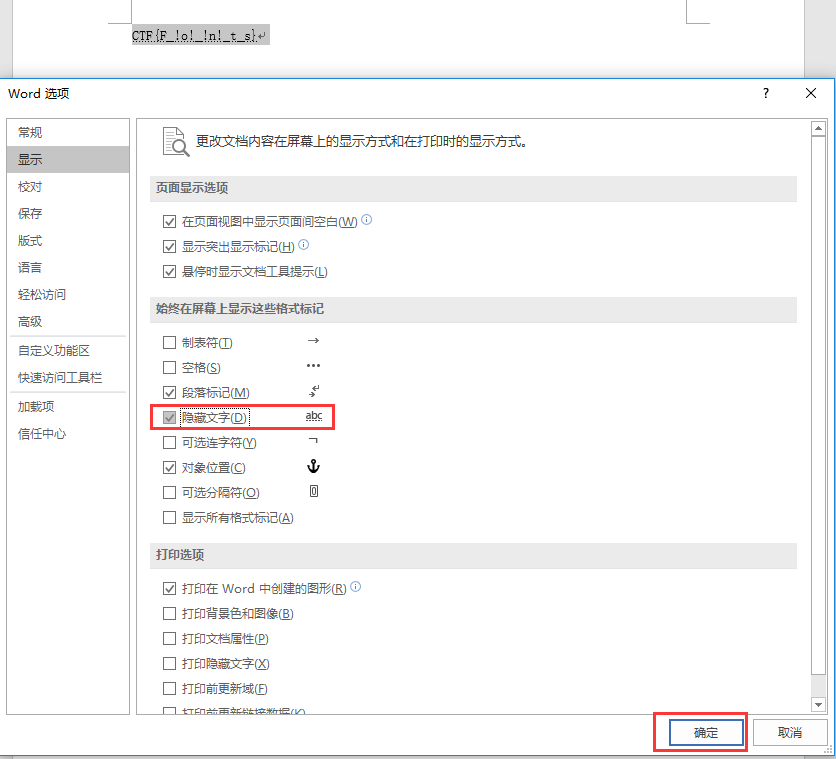Toggle the 隐藏文字 checkbox
This screenshot has height=759, width=836.
tap(169, 417)
